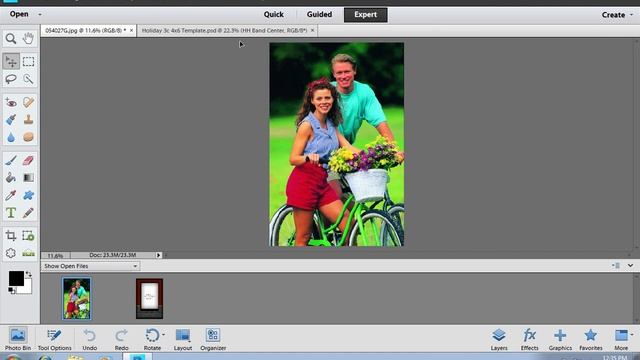Close the Holiday Template.psd tab

tap(313, 31)
